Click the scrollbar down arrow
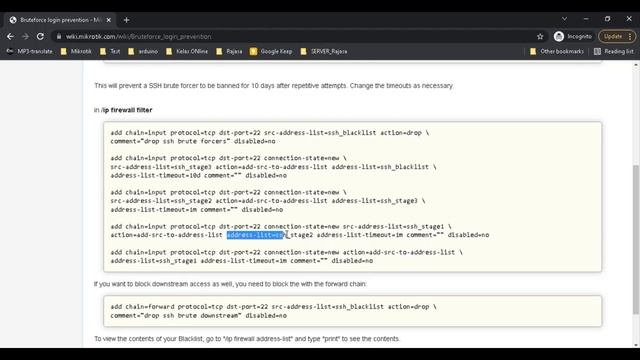This screenshot has height=360, width=640. (x=636, y=345)
